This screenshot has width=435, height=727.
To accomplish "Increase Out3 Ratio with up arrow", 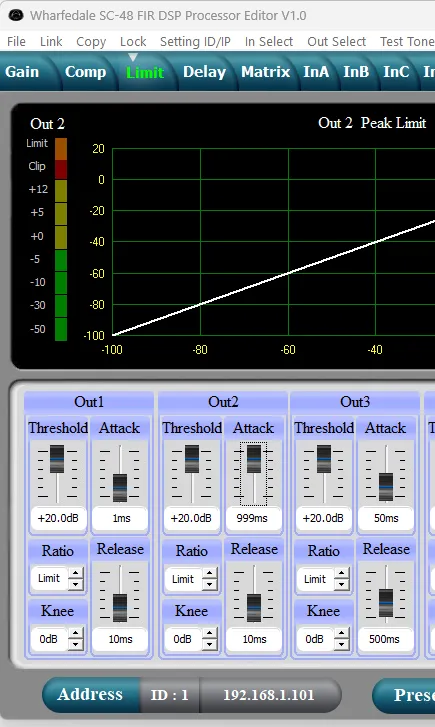I will click(x=342, y=574).
